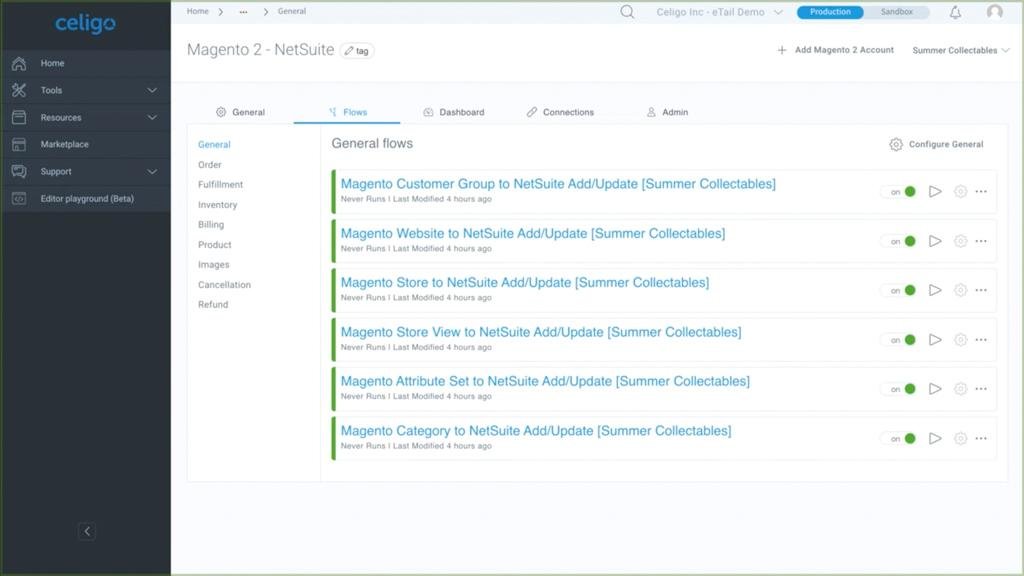
Task: Open settings gear for Magento Category flow
Action: coord(960,438)
